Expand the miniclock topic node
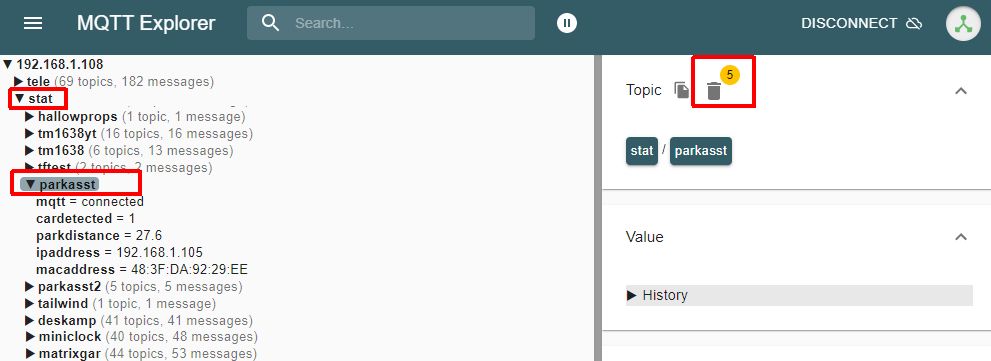Screen dimensions: 991x361 pos(30,337)
